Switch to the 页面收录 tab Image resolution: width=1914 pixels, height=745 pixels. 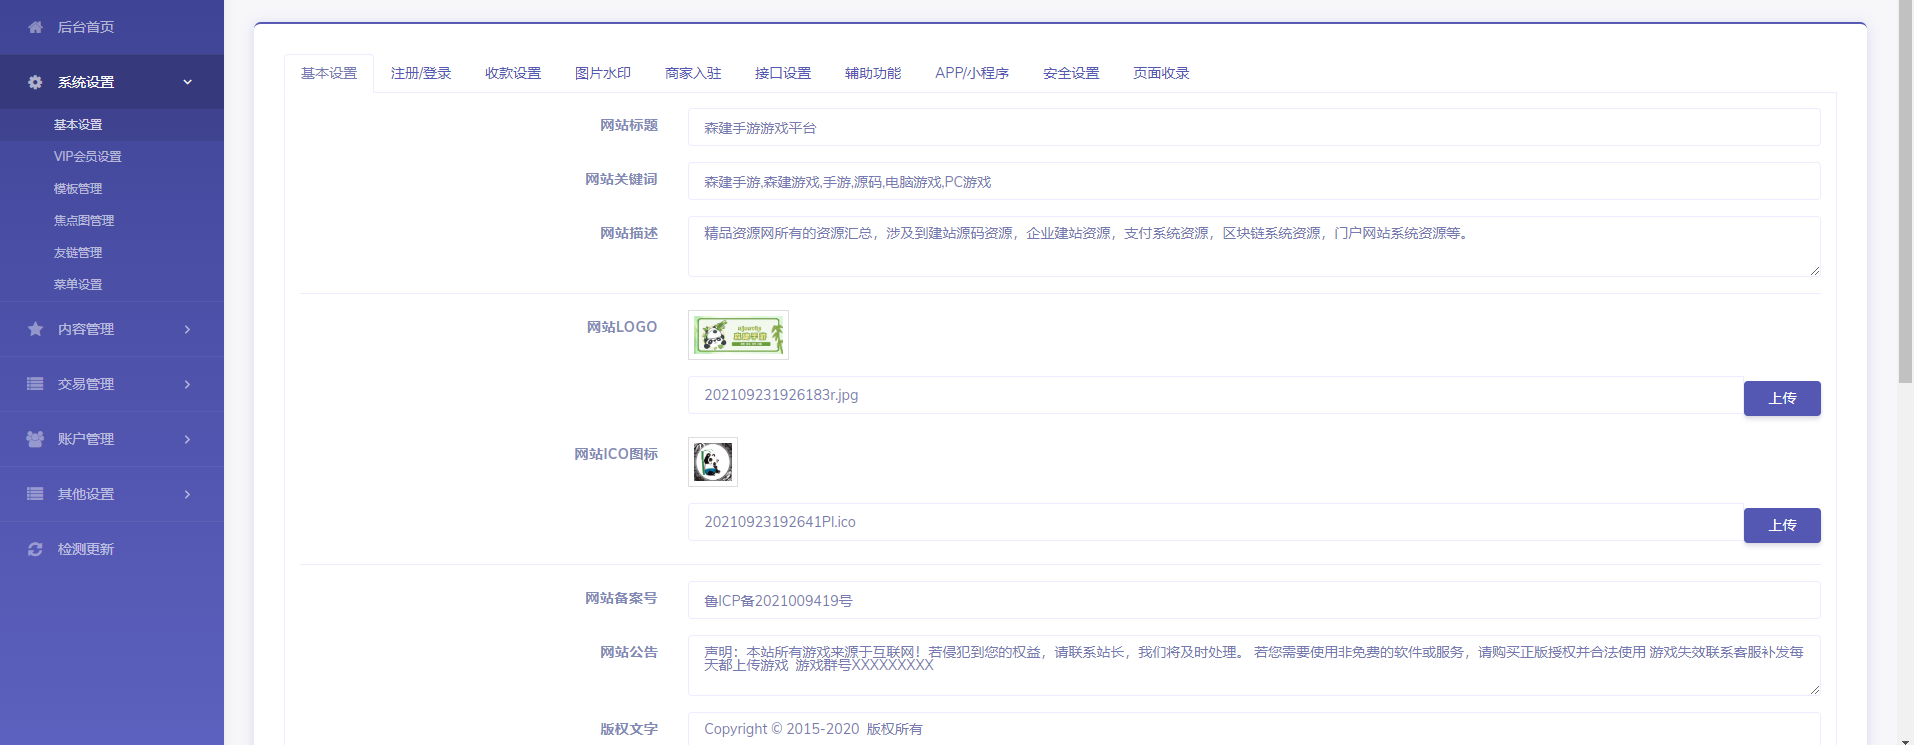pyautogui.click(x=1161, y=73)
